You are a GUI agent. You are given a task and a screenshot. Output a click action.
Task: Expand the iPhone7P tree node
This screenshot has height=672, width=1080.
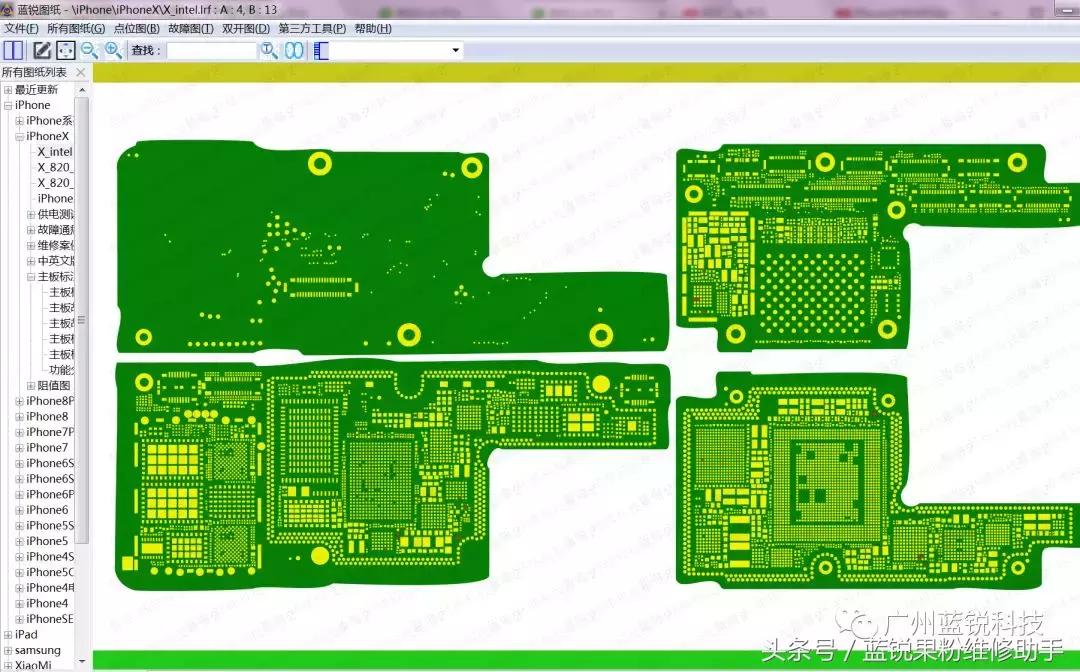point(20,432)
